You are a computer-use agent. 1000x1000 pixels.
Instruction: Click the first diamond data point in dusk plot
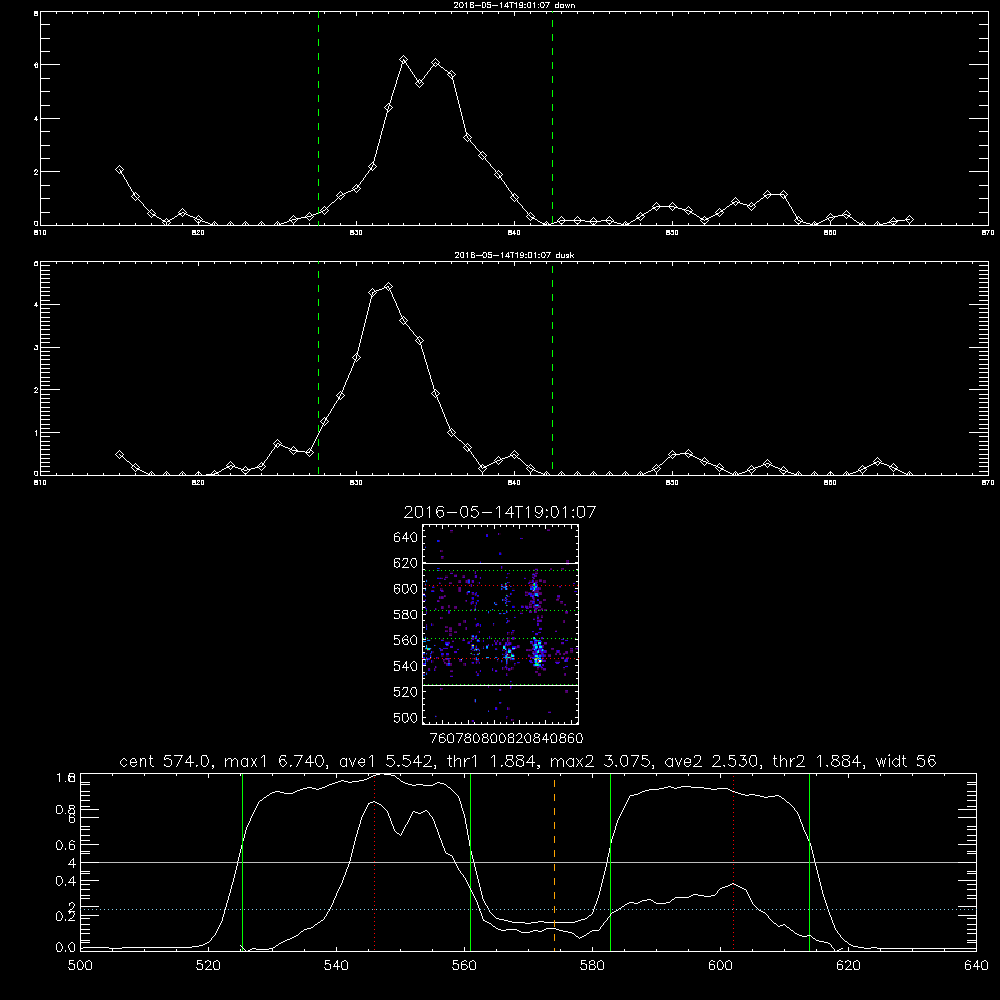(x=119, y=455)
